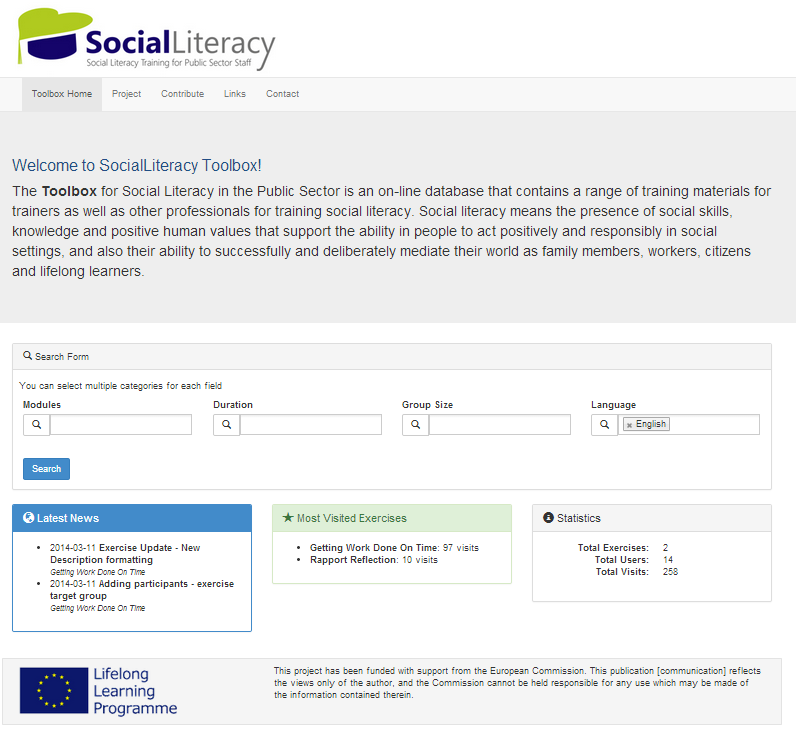796x740 pixels.
Task: Click the blue Search button
Action: pos(46,468)
